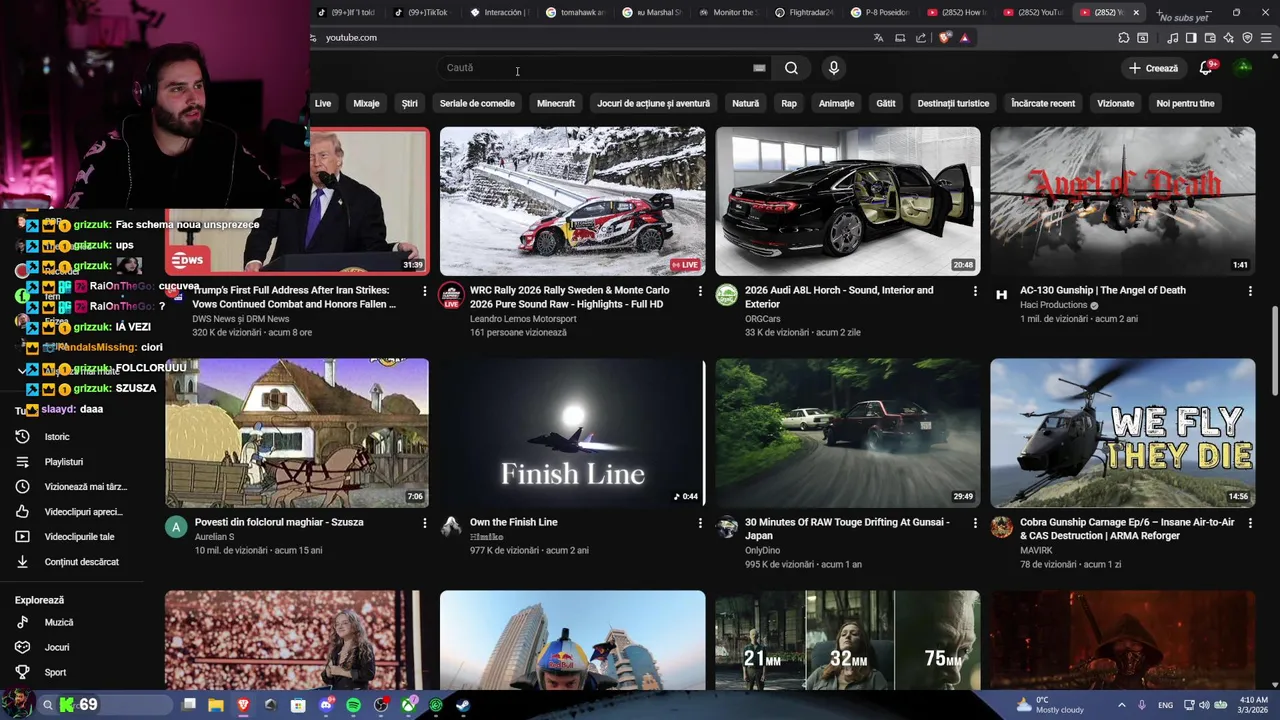Start voice search with the microphone icon
The image size is (1280, 720).
click(834, 68)
